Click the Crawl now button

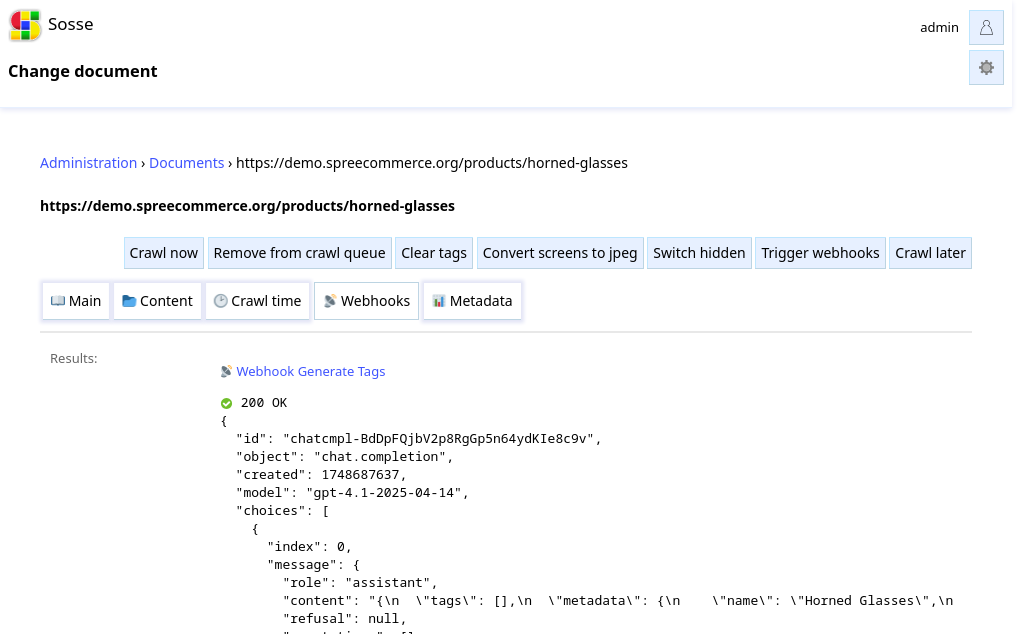click(x=164, y=253)
